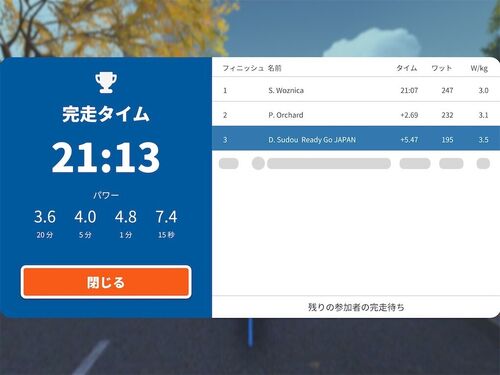Click the タイム column header

407,68
